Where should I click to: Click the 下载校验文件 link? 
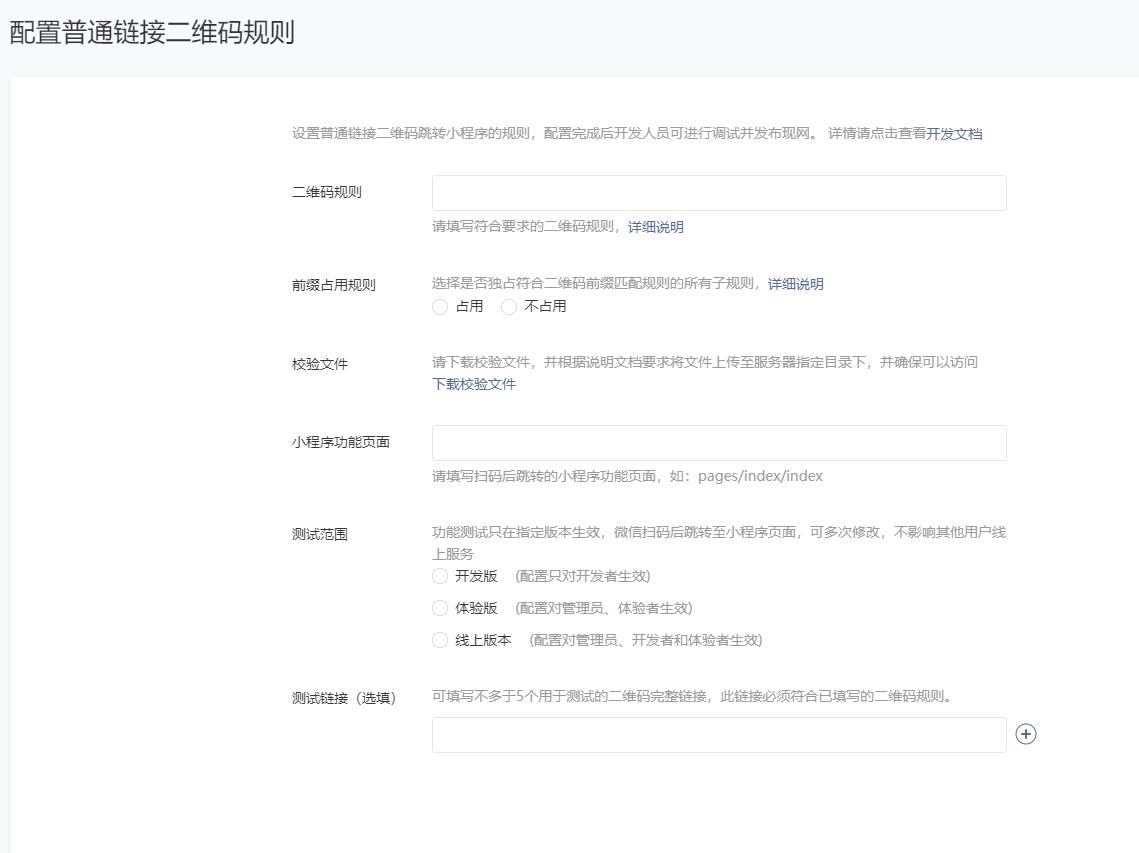click(x=474, y=384)
